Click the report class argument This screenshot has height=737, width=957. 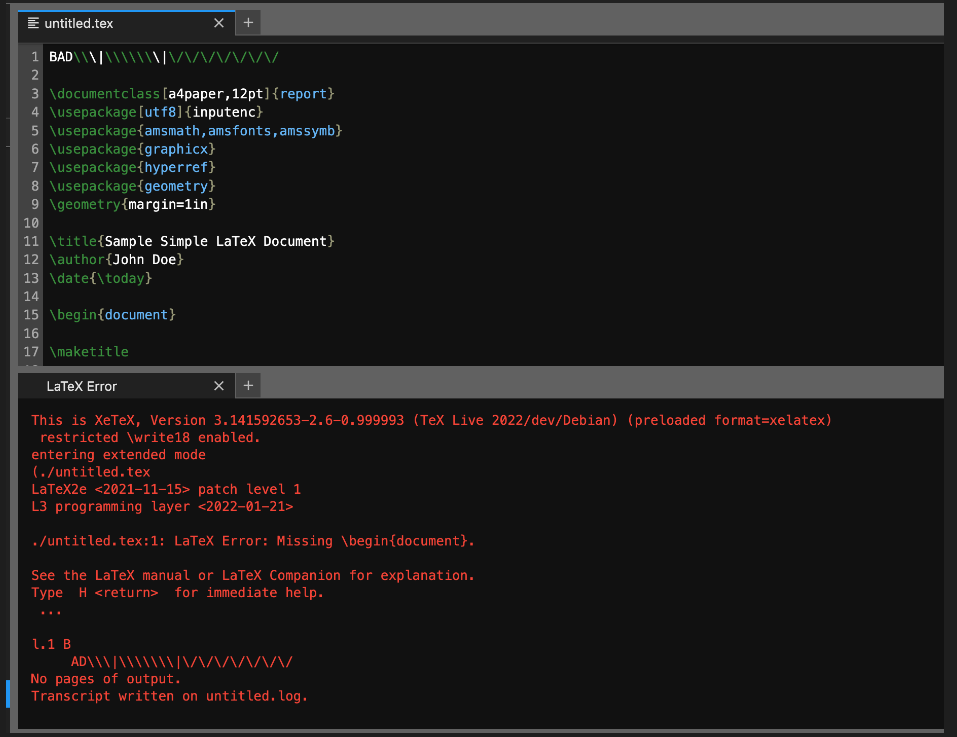[303, 94]
